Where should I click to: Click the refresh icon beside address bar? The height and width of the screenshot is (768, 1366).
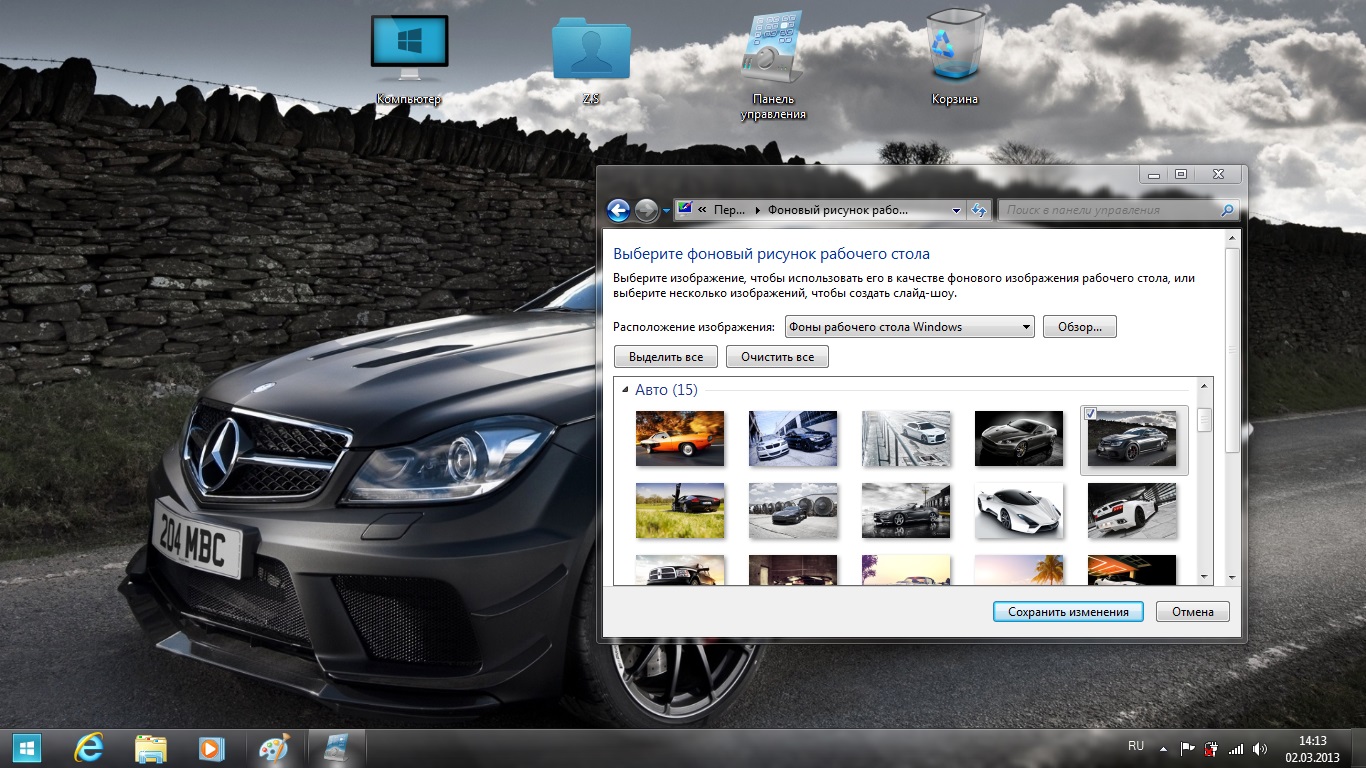point(978,210)
